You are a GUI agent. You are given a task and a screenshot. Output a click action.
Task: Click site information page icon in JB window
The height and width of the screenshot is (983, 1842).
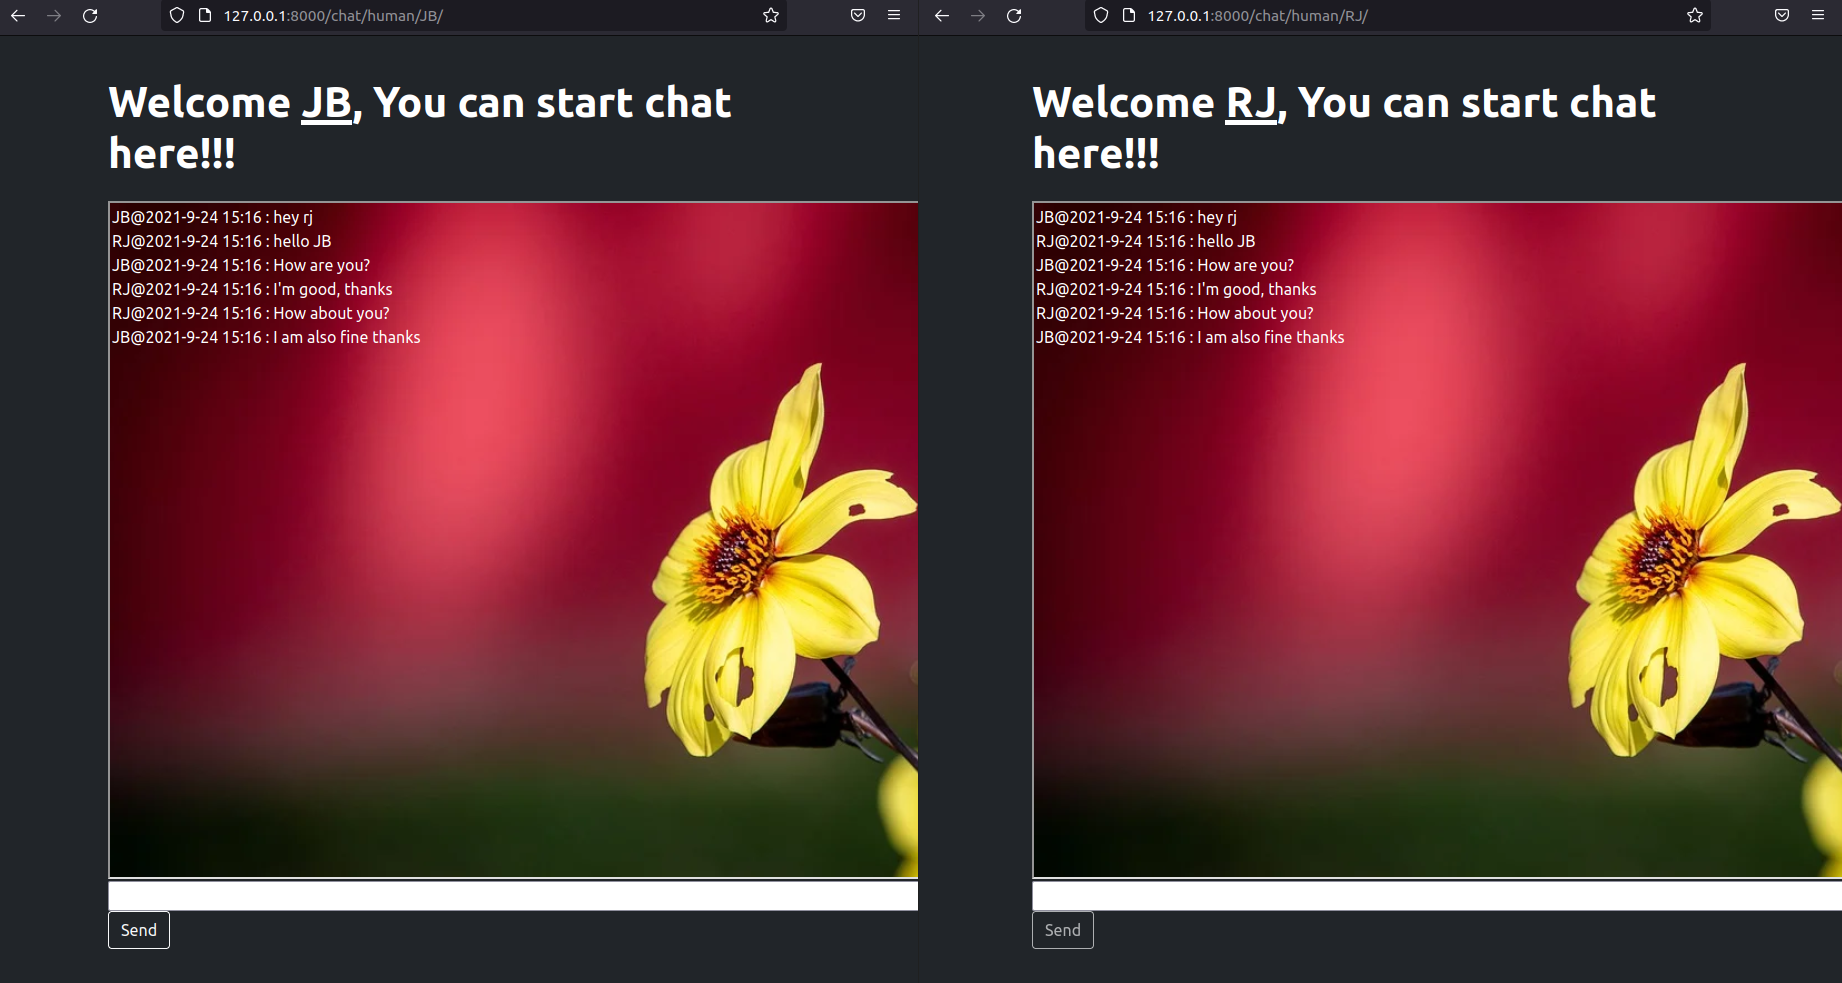click(205, 16)
